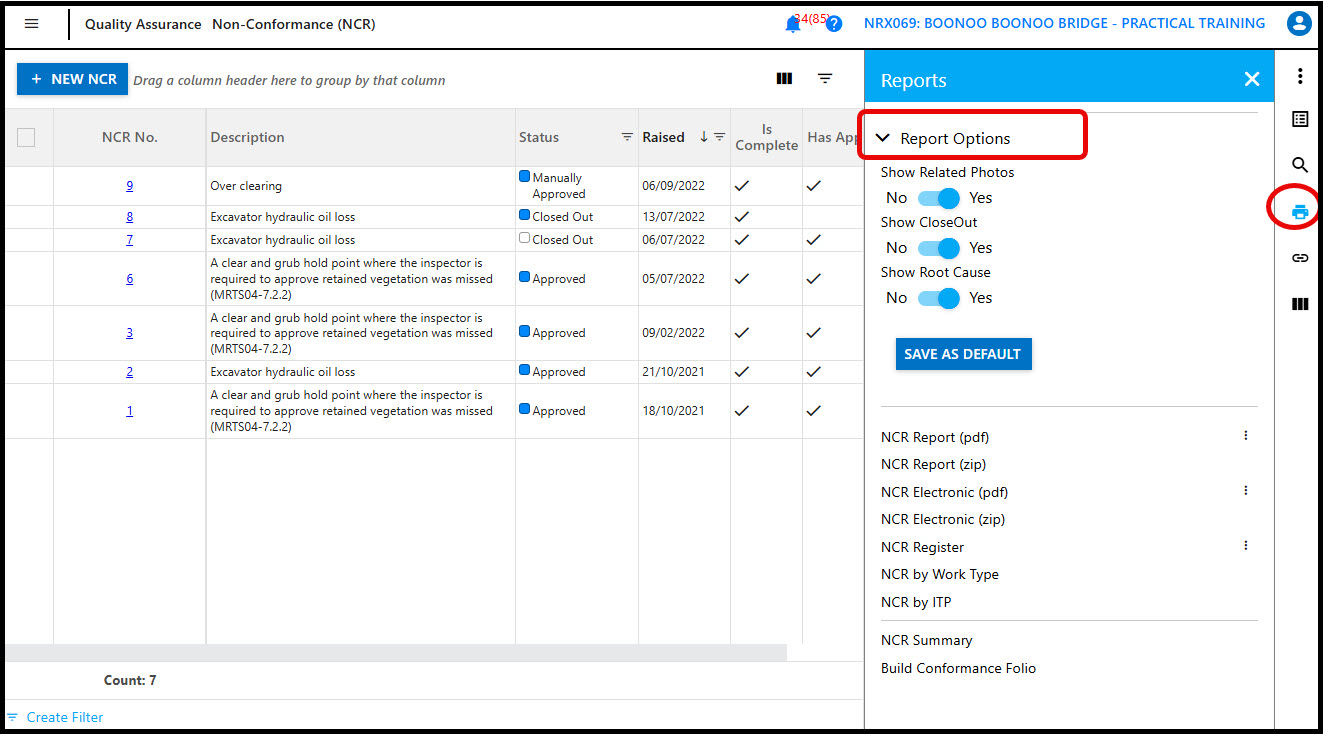Screen dimensions: 1323x734
Task: Click the Create Filter funnel icon
Action: pos(12,717)
